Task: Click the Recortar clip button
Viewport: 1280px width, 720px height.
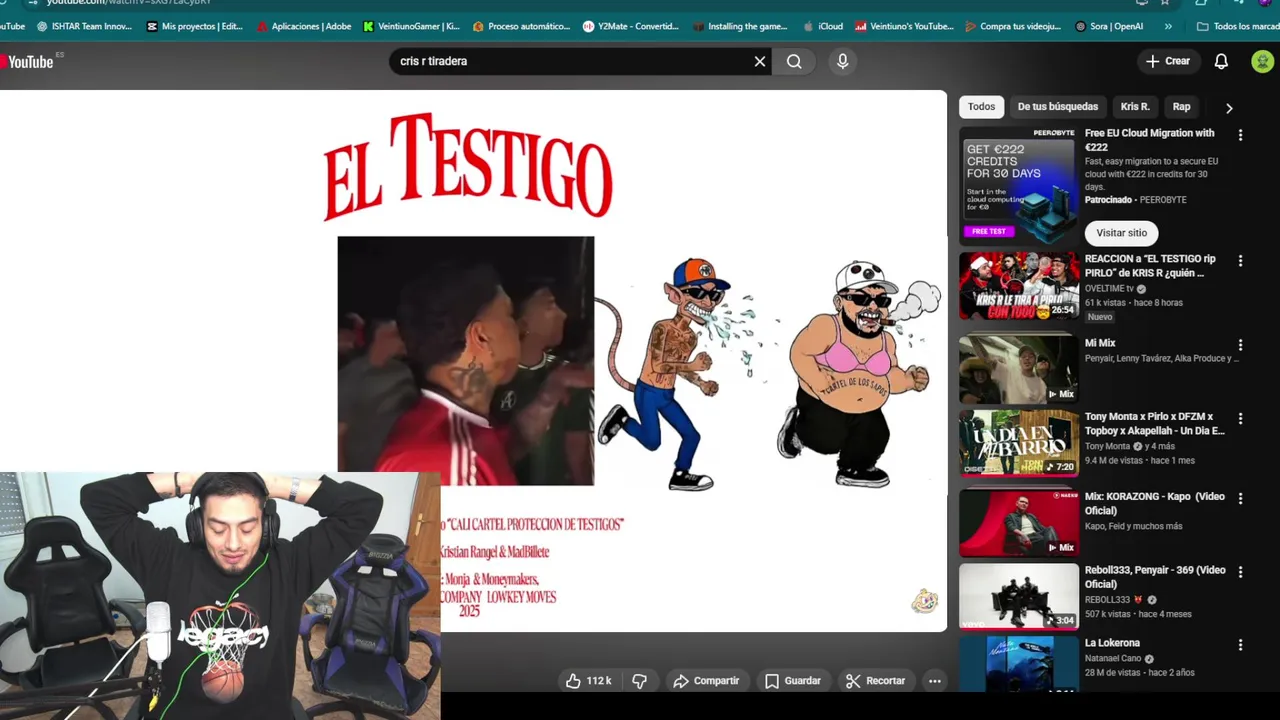Action: click(x=875, y=681)
